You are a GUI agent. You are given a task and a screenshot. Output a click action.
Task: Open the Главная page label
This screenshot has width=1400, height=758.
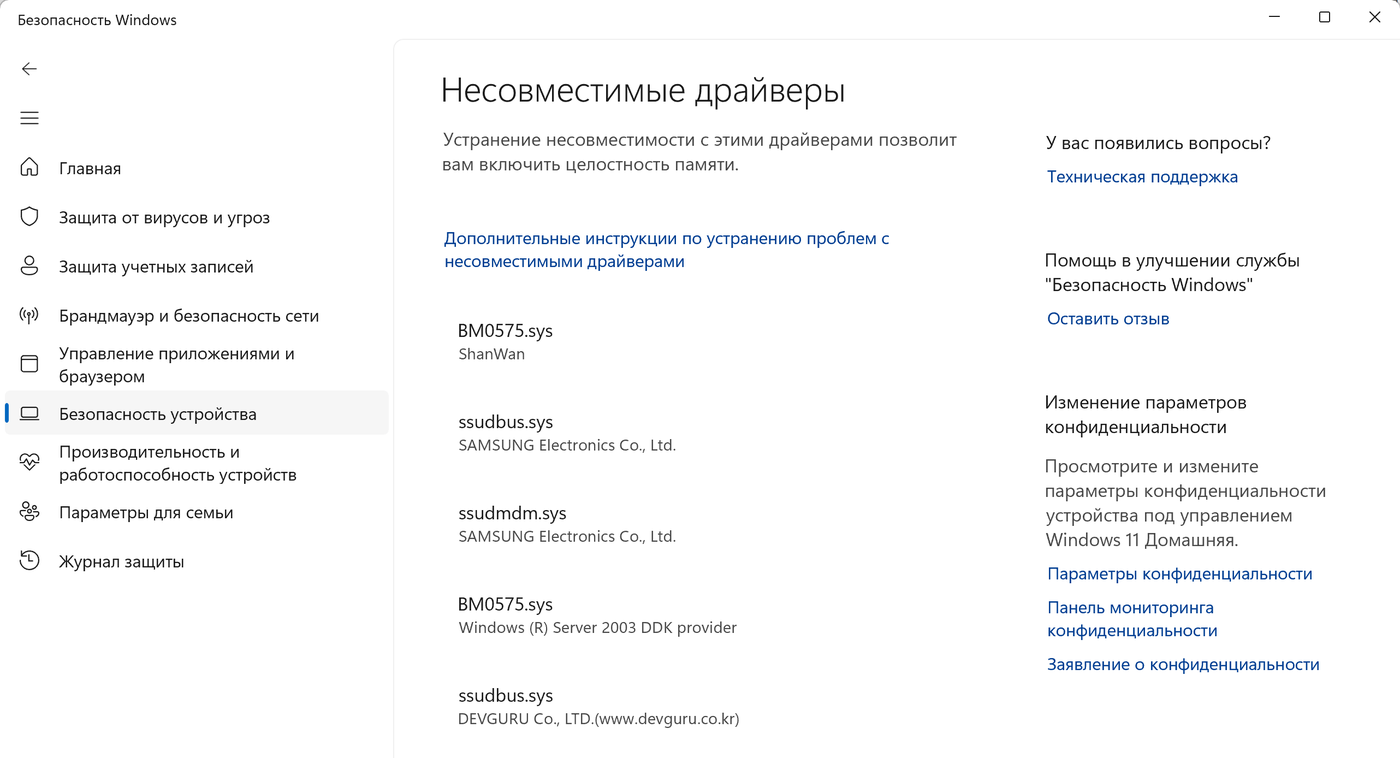pos(90,168)
